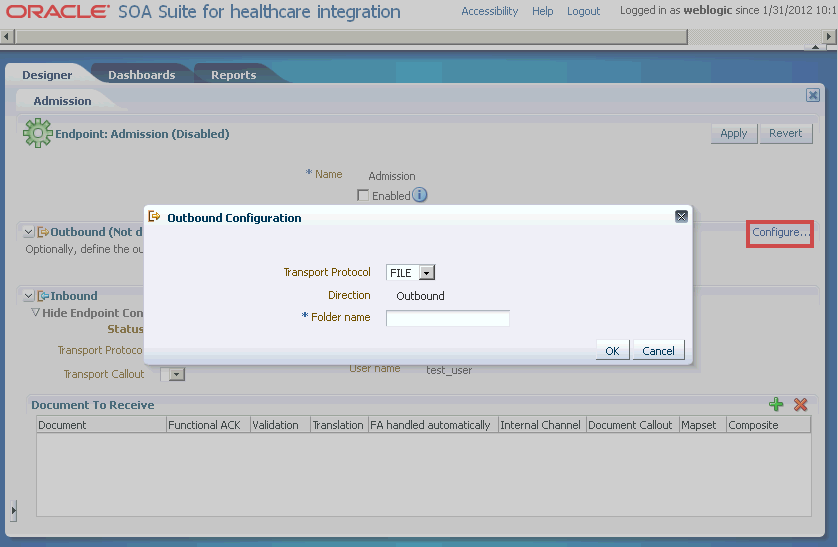
Task: Click FA handled automatically column header
Action: tap(433, 425)
